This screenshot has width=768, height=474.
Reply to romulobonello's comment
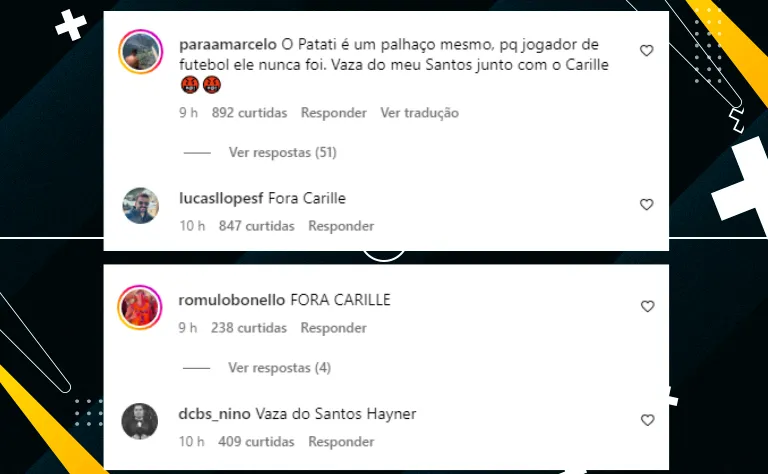[x=334, y=328]
